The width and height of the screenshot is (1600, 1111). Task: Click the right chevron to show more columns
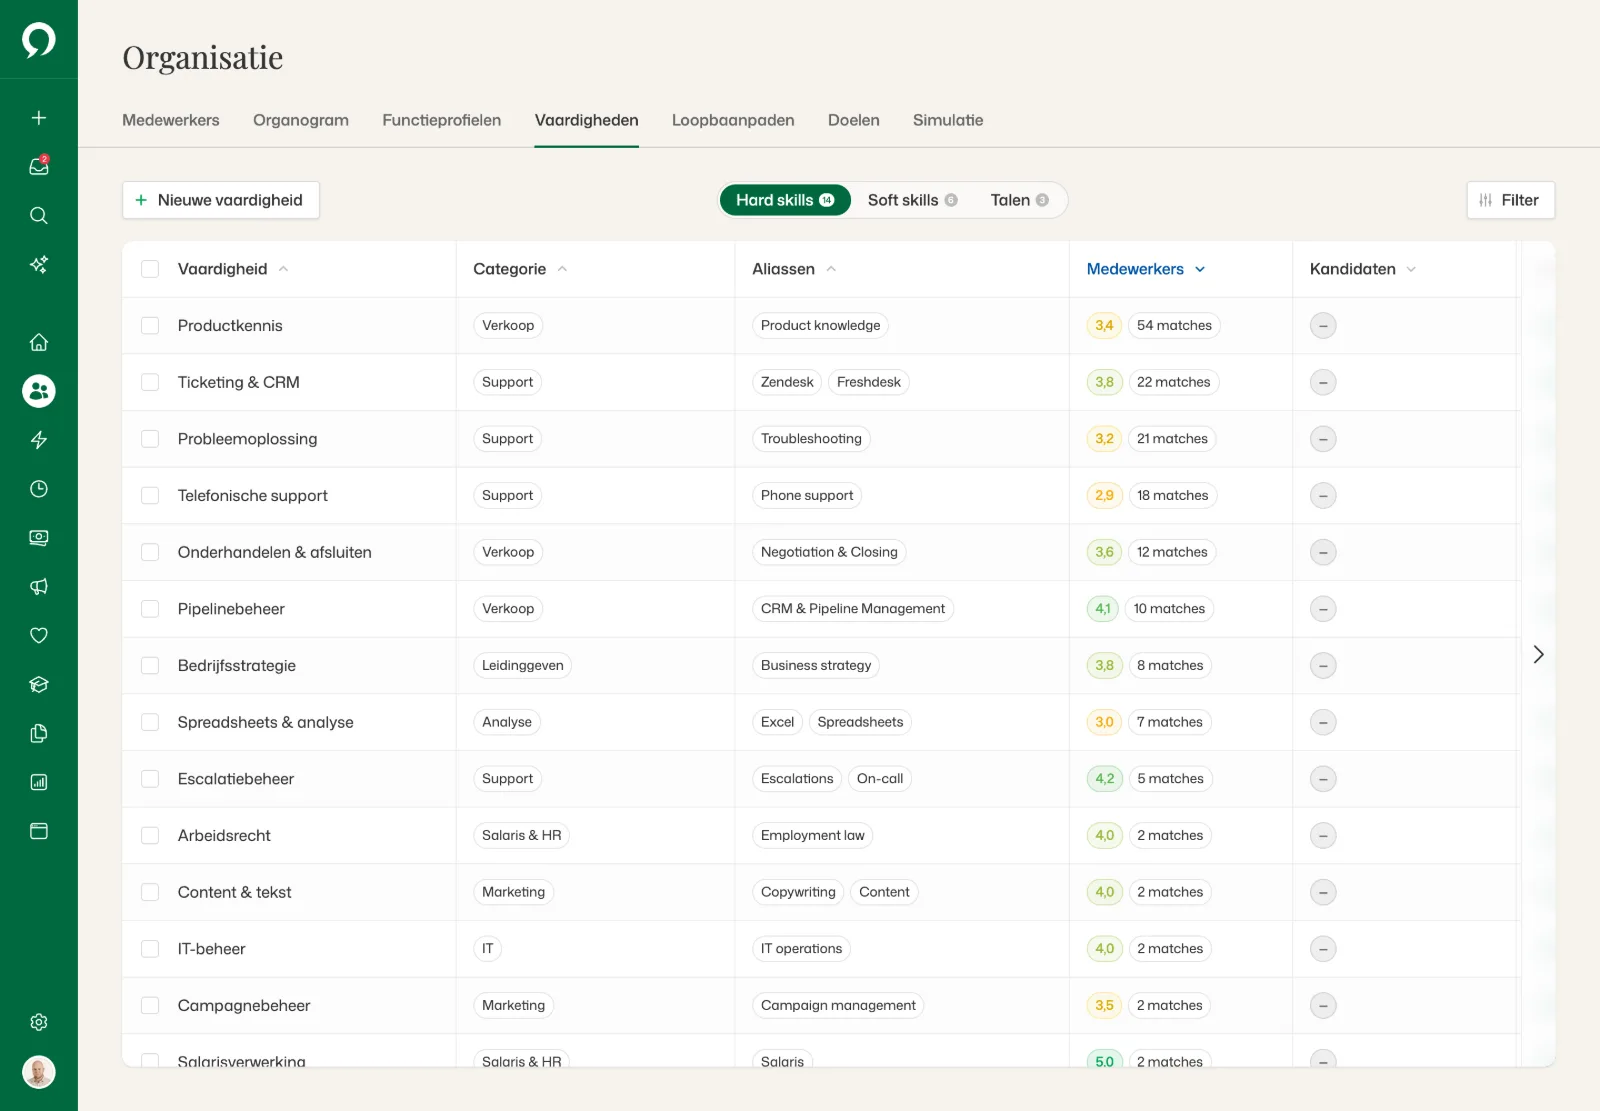coord(1538,654)
